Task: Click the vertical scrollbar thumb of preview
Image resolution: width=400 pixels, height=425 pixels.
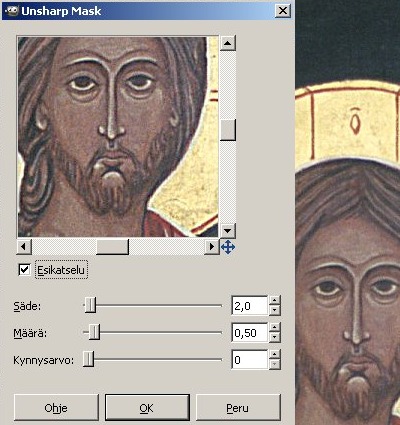Action: click(x=228, y=130)
